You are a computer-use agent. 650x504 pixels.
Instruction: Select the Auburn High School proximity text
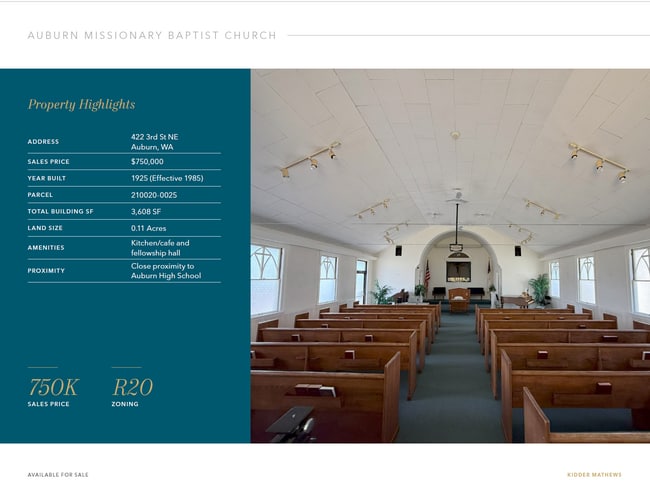(x=162, y=276)
